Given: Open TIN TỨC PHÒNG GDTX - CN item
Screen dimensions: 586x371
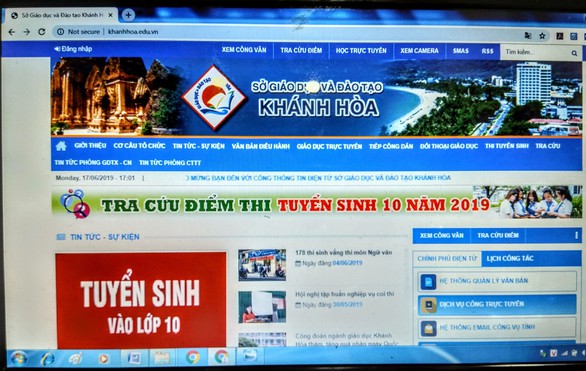Looking at the screenshot, I should pyautogui.click(x=93, y=163).
